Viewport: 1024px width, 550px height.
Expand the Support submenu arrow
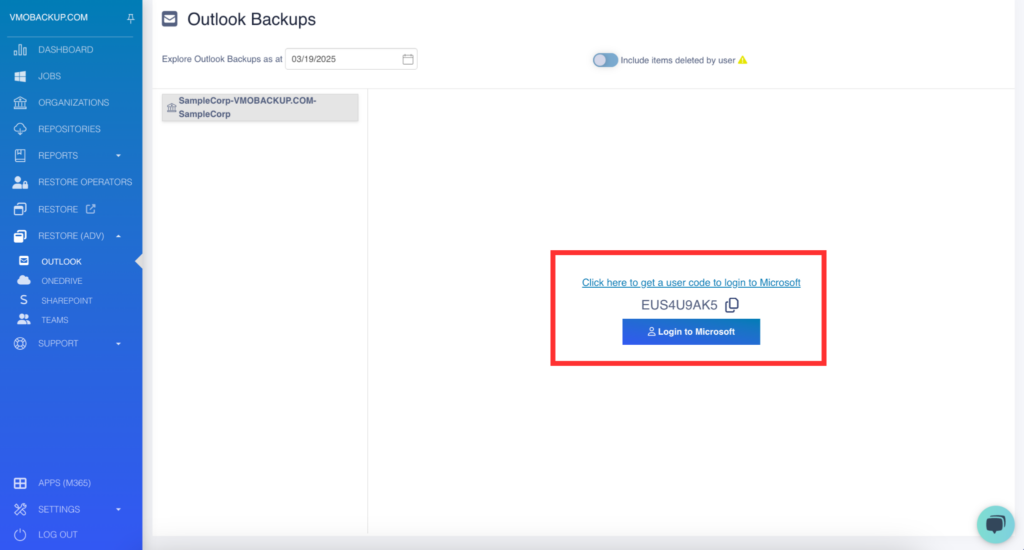[118, 344]
